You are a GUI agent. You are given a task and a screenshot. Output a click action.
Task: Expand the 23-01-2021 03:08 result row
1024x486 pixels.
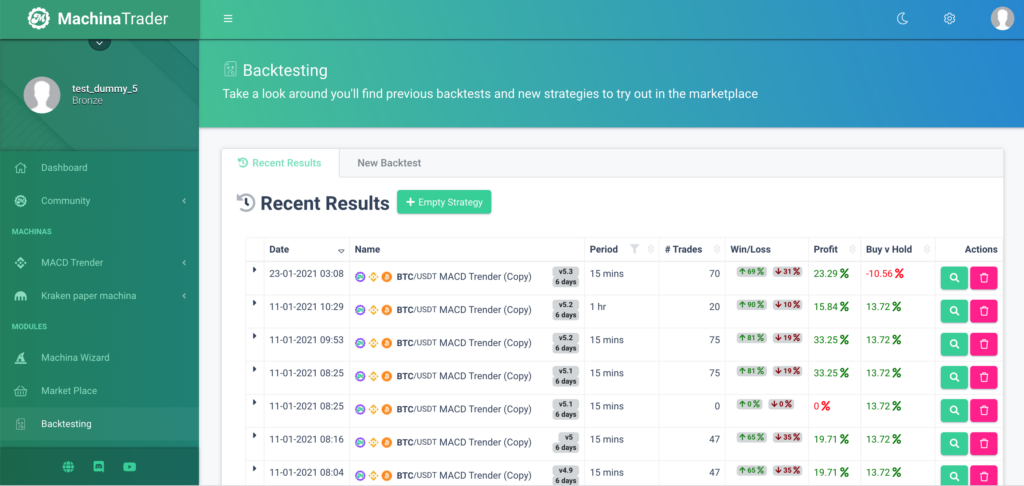click(x=254, y=269)
